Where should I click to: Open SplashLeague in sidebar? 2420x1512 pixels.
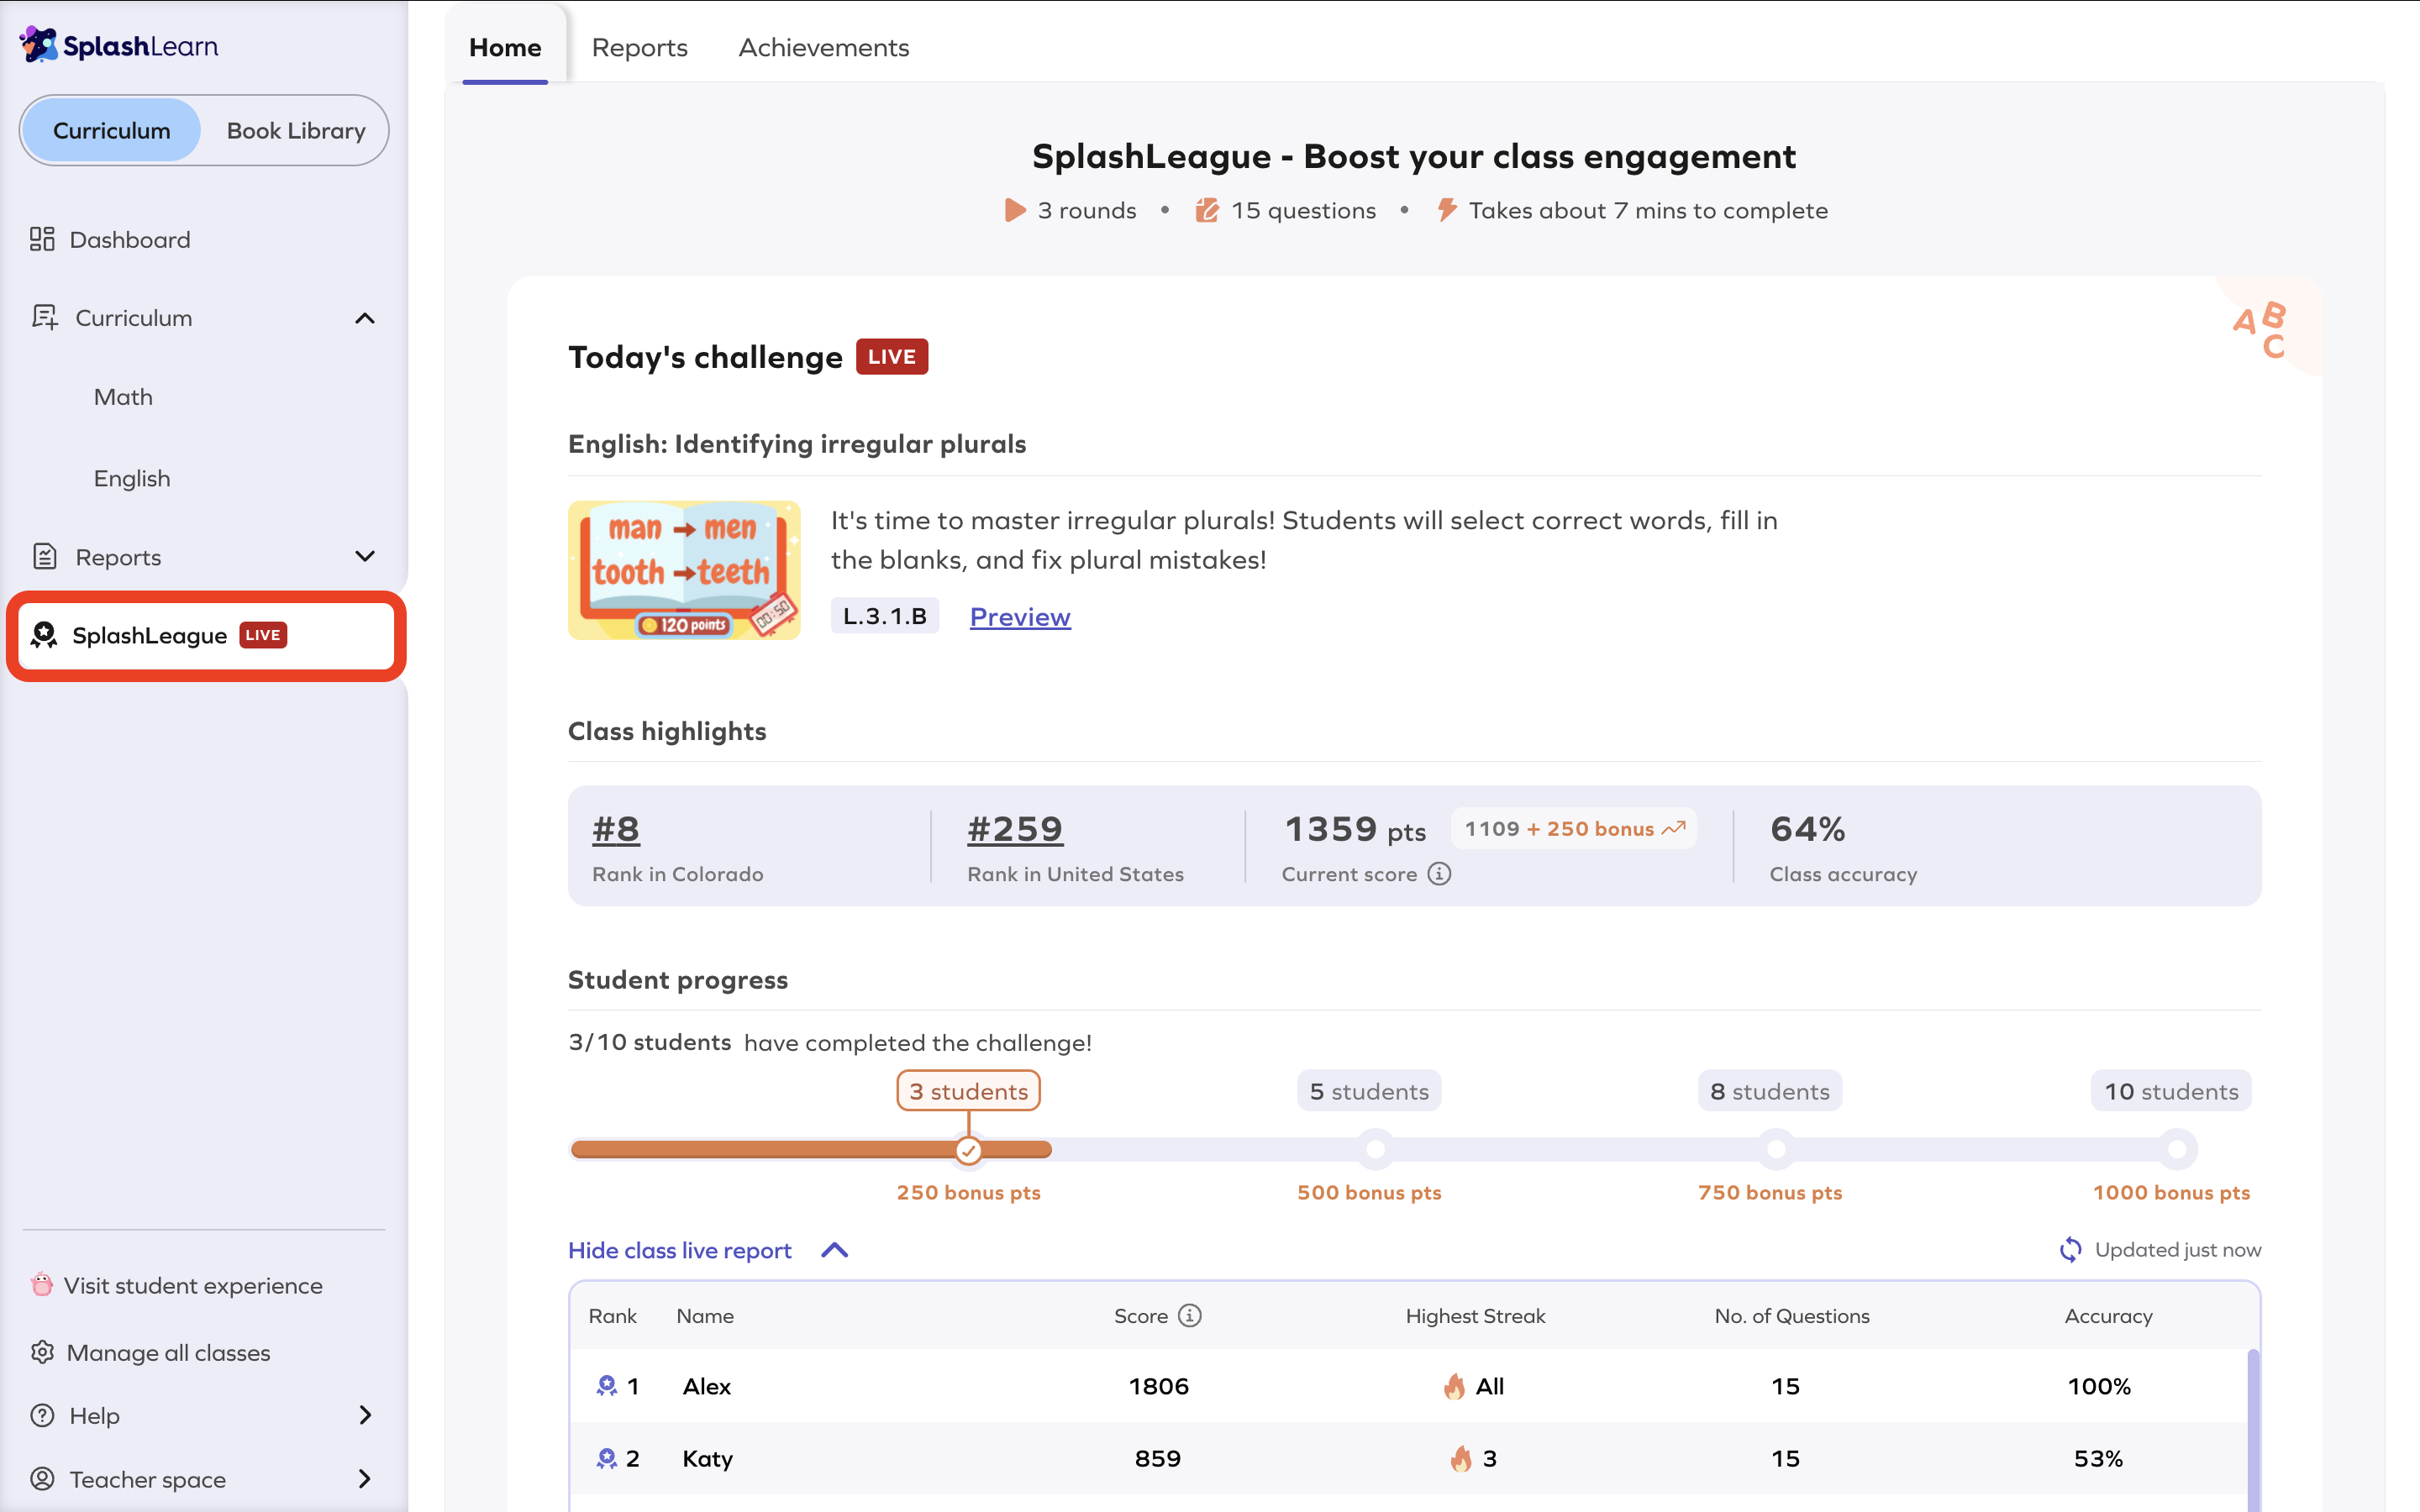[206, 635]
